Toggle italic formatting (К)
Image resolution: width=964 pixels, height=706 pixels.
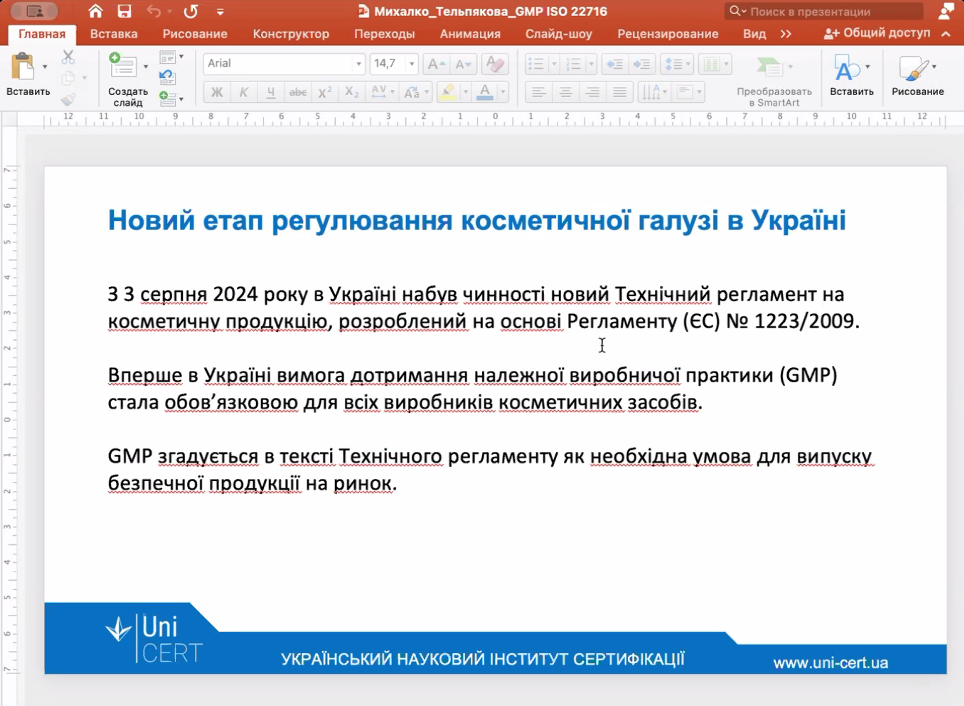[x=244, y=93]
